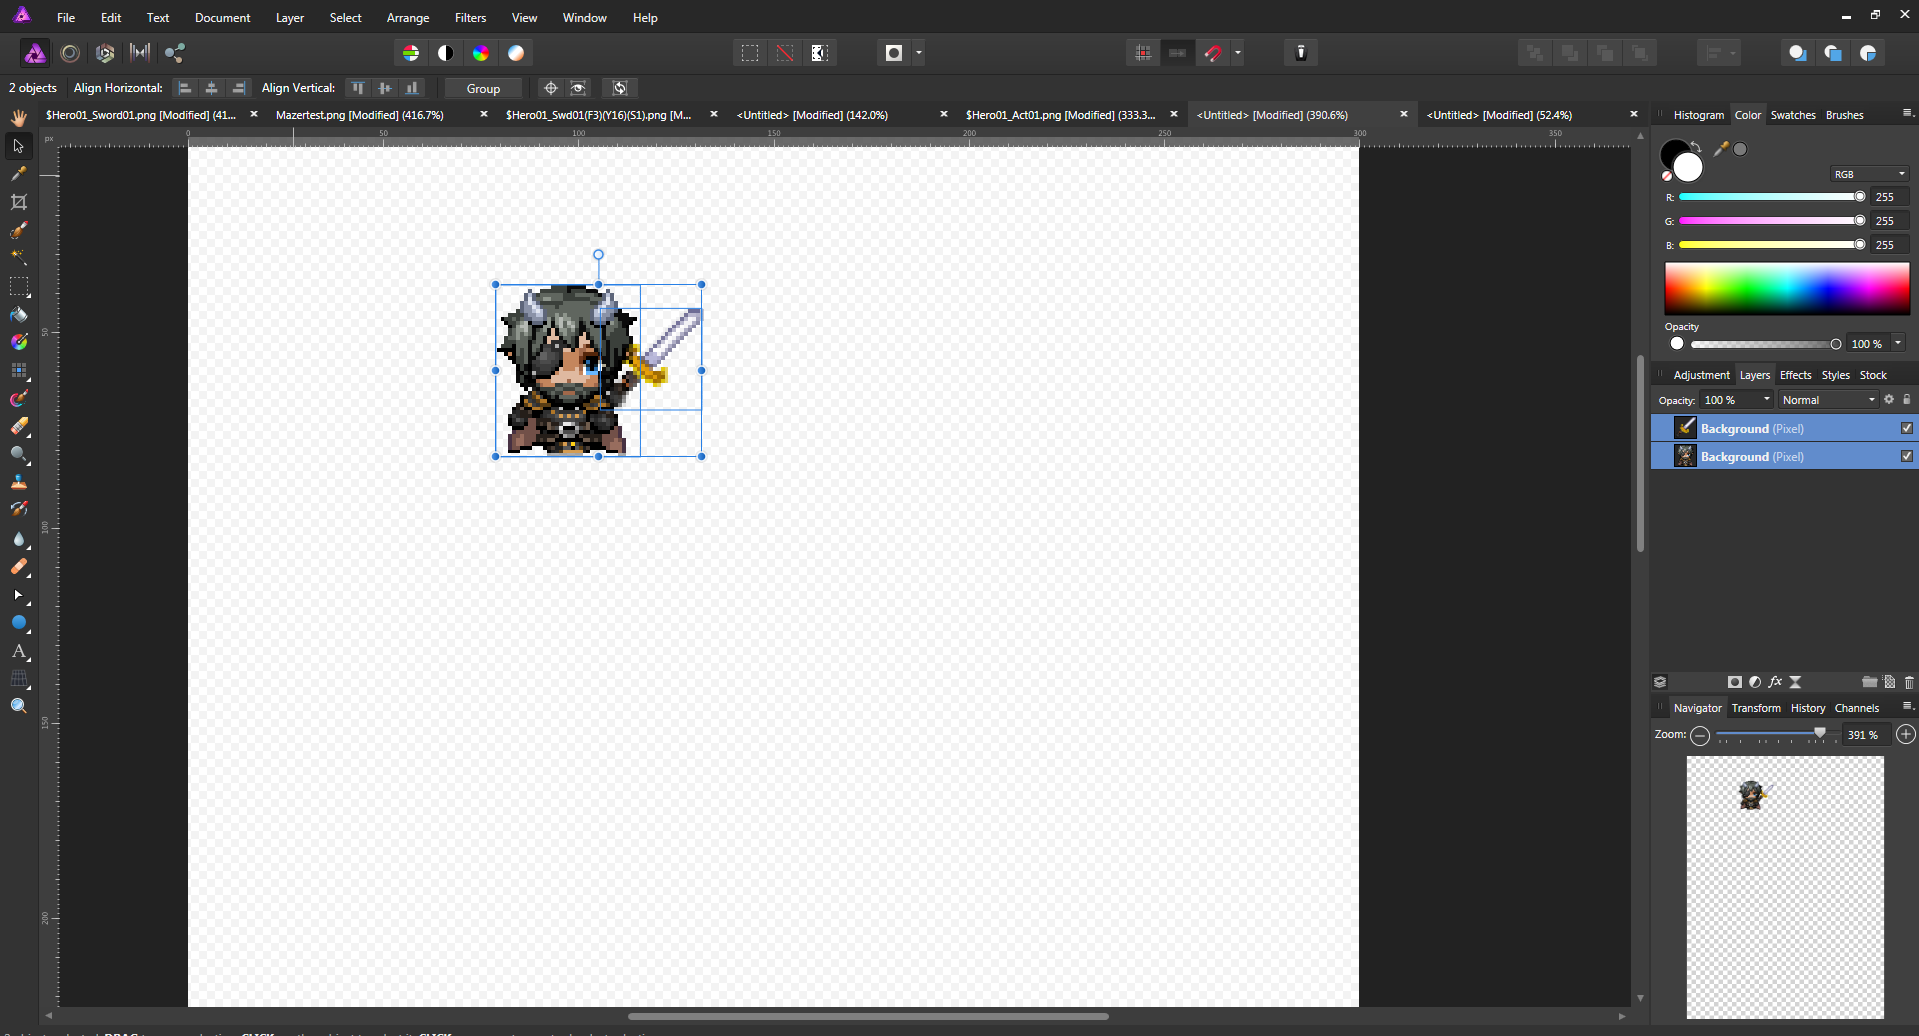Open the Quick Mask options dropdown

919,53
